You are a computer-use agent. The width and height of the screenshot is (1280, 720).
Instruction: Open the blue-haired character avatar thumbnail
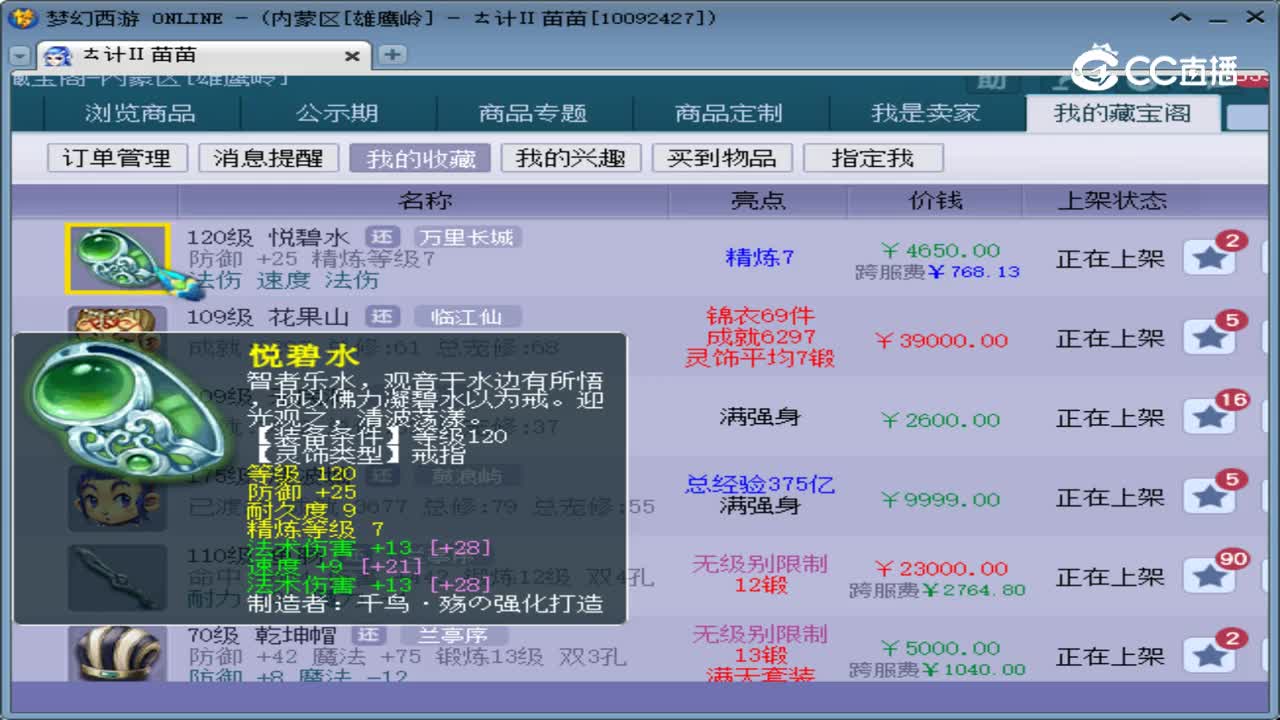117,498
